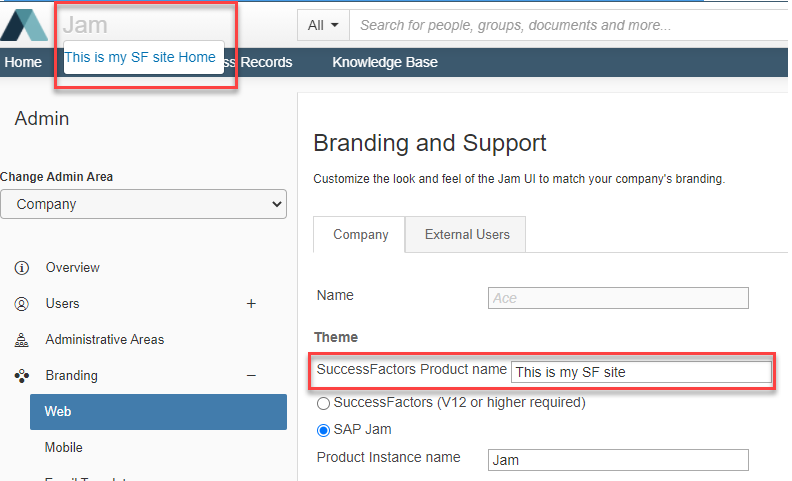Click the Overview info icon
792x481 pixels.
(x=22, y=268)
